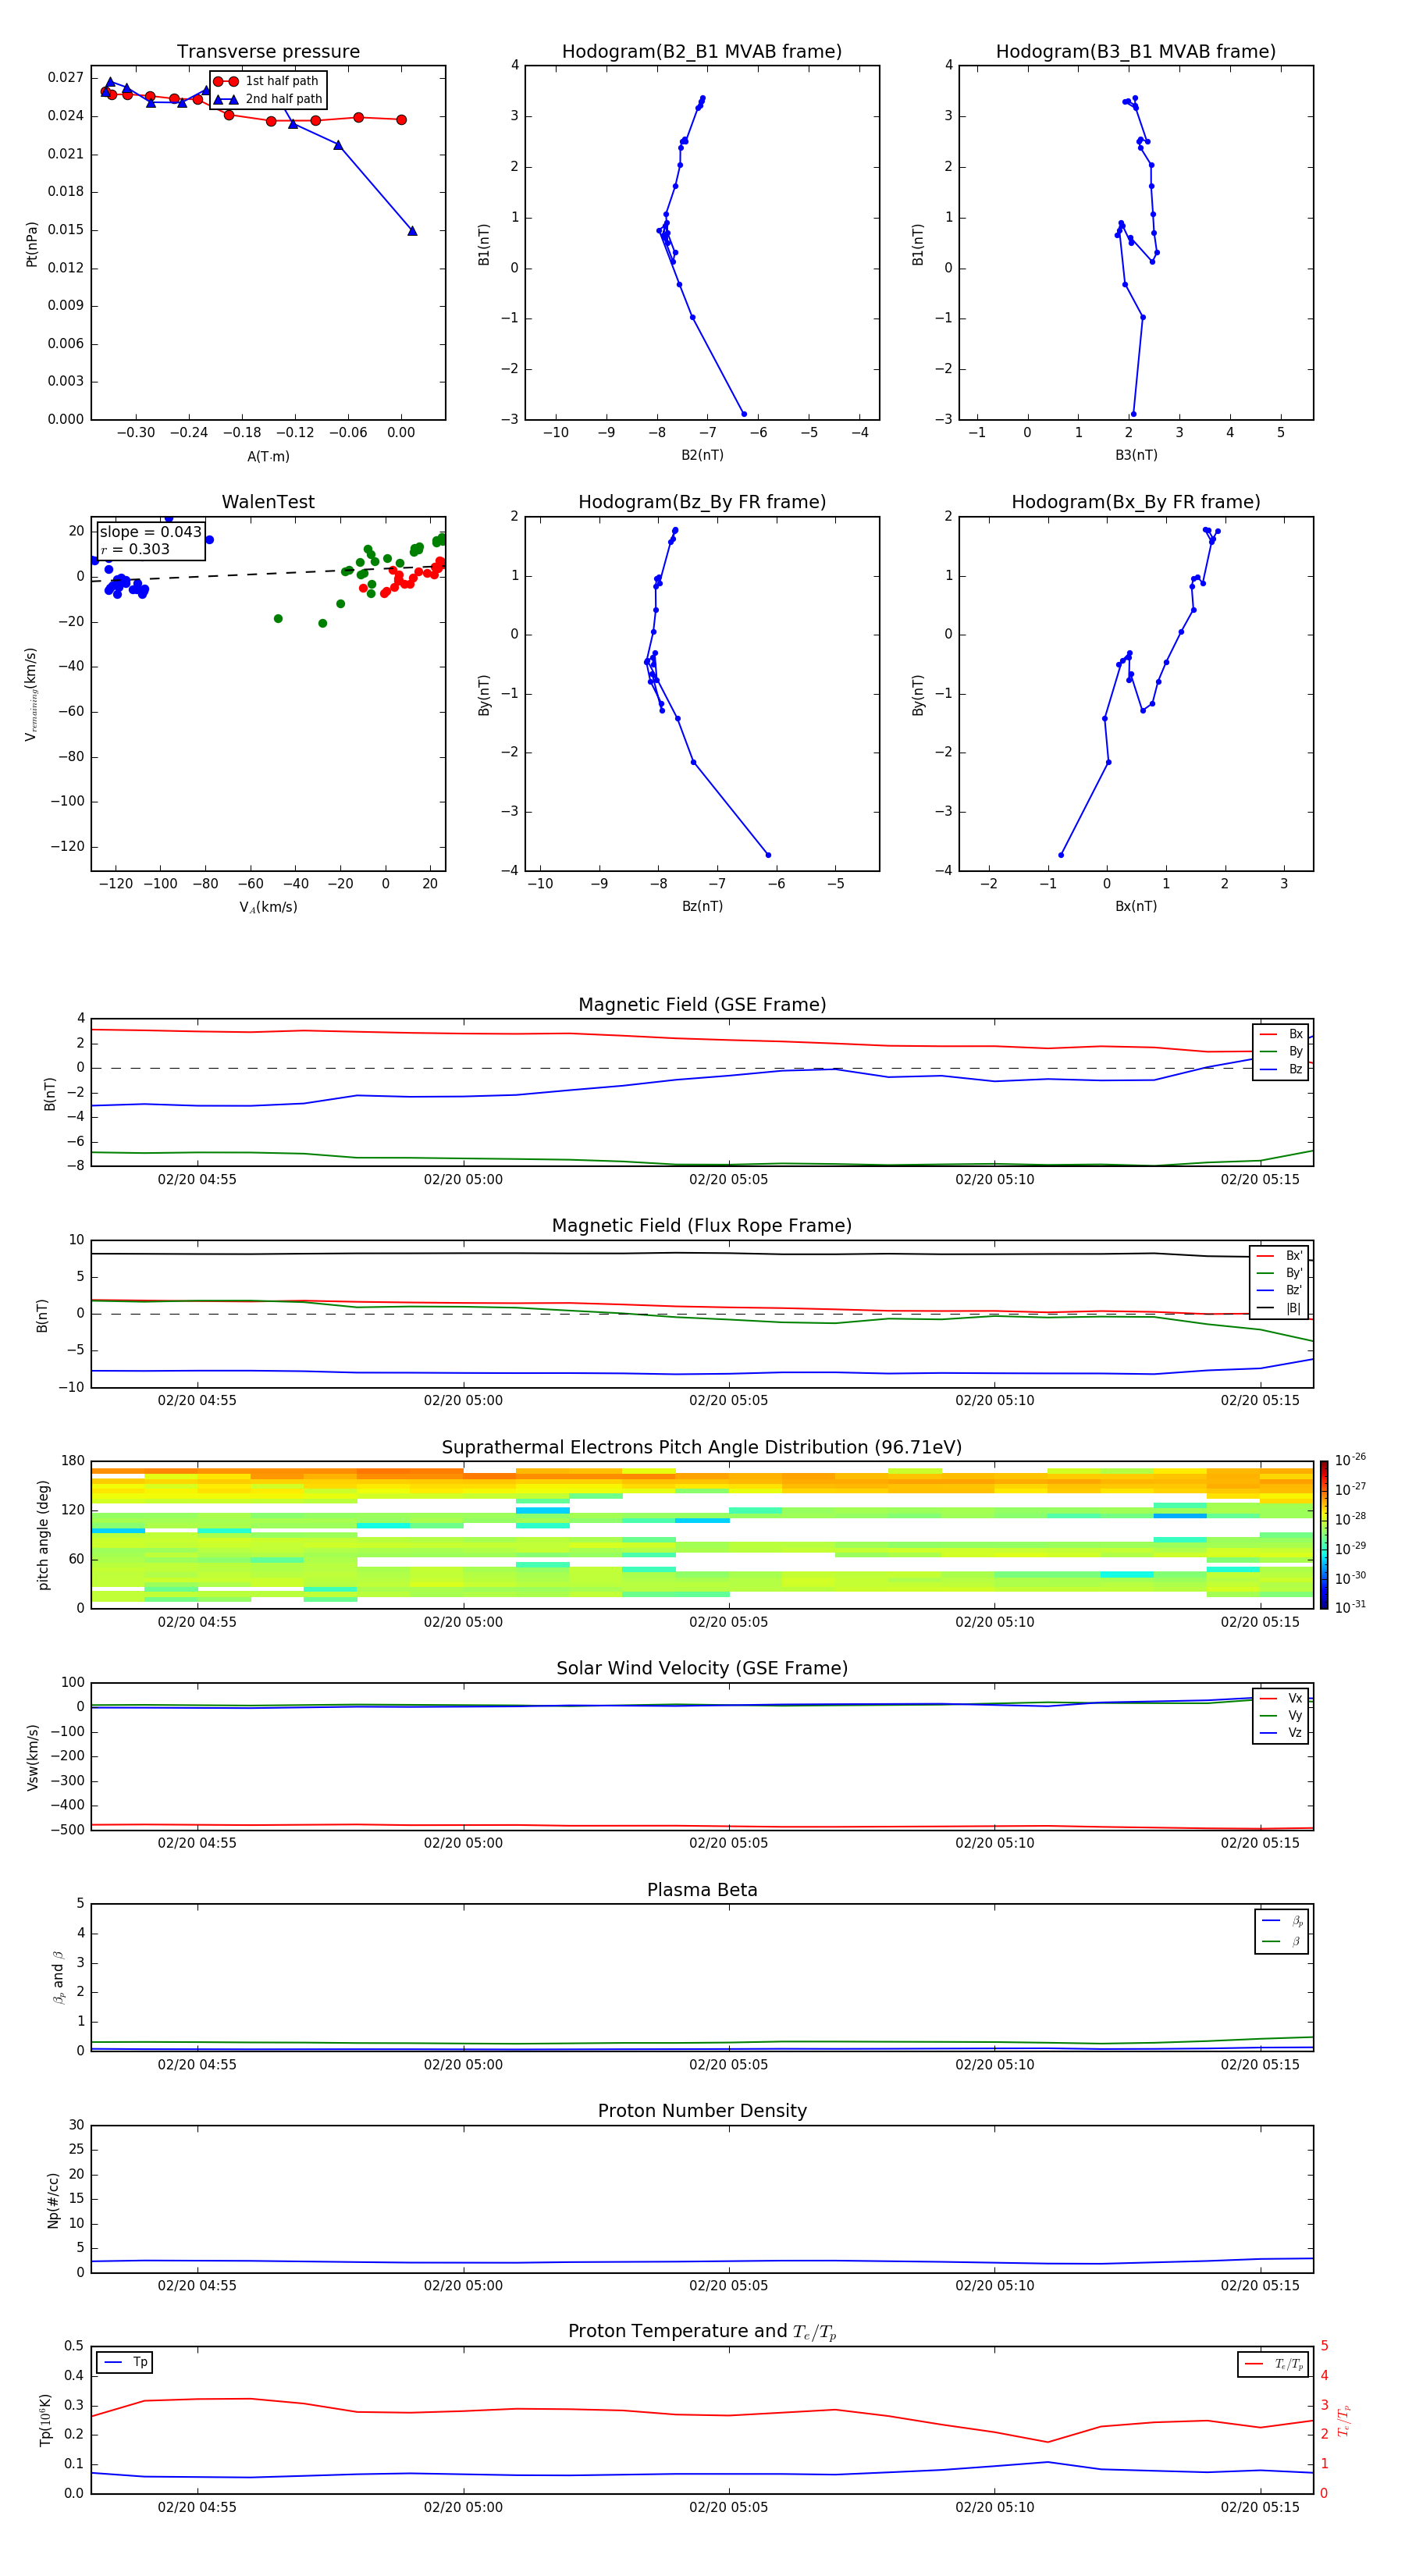Click the "B3(nT)" axis label
Screen dimensions: 1405x2576
pos(1136,455)
